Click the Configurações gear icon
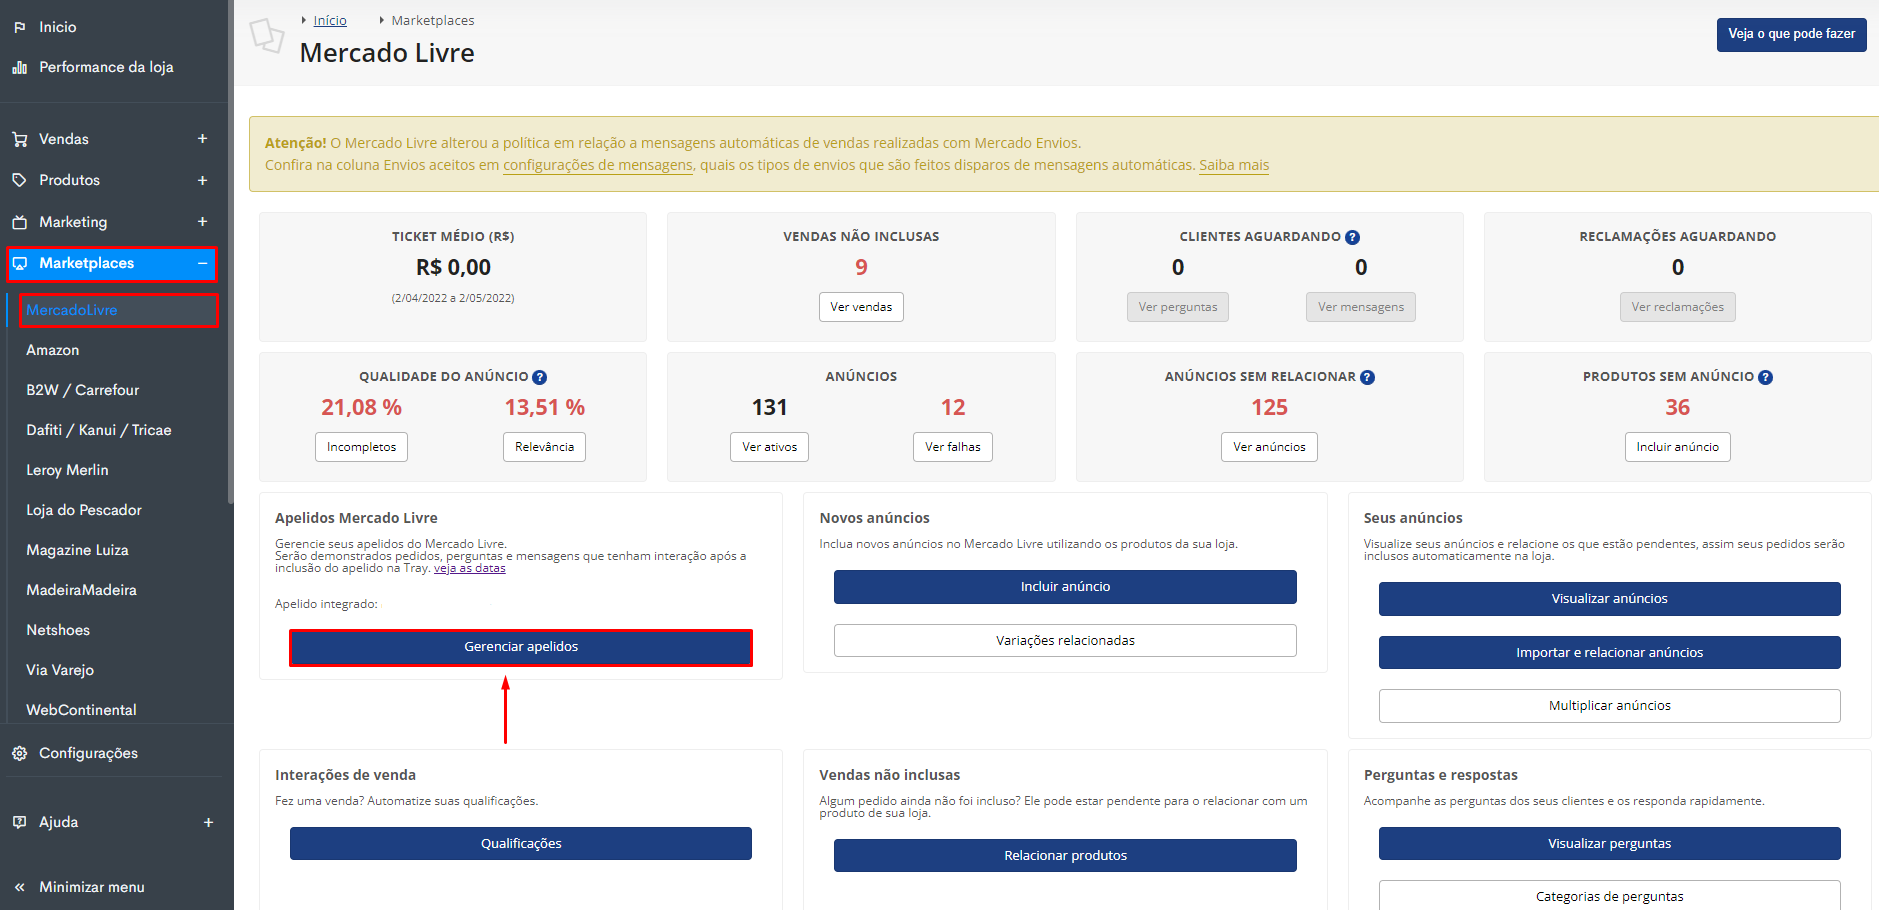 pos(20,753)
